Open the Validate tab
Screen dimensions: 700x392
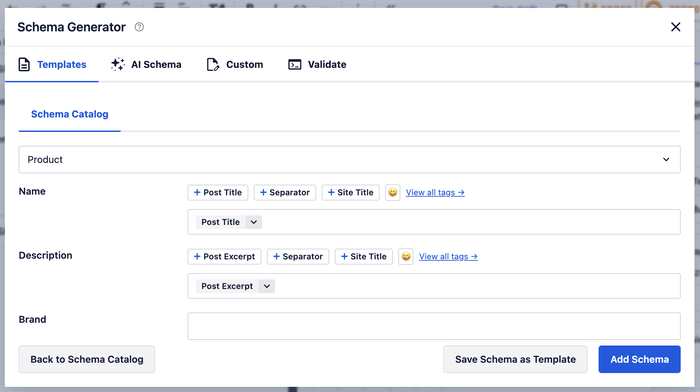click(x=317, y=64)
